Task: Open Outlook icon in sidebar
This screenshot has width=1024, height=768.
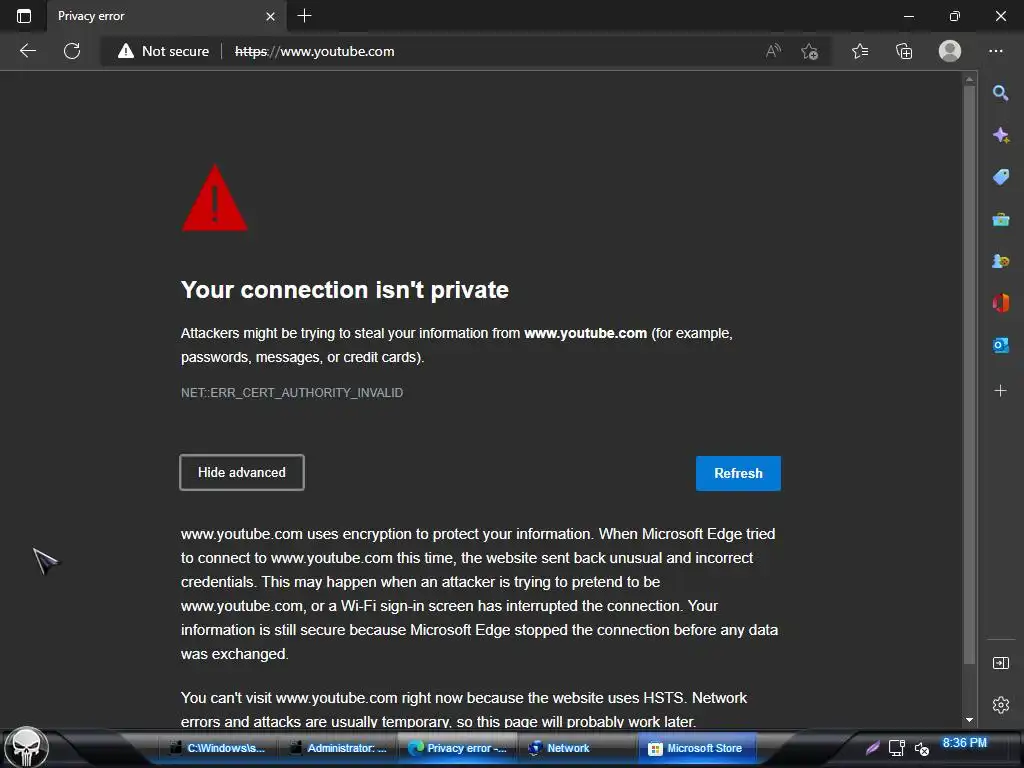Action: point(1000,345)
